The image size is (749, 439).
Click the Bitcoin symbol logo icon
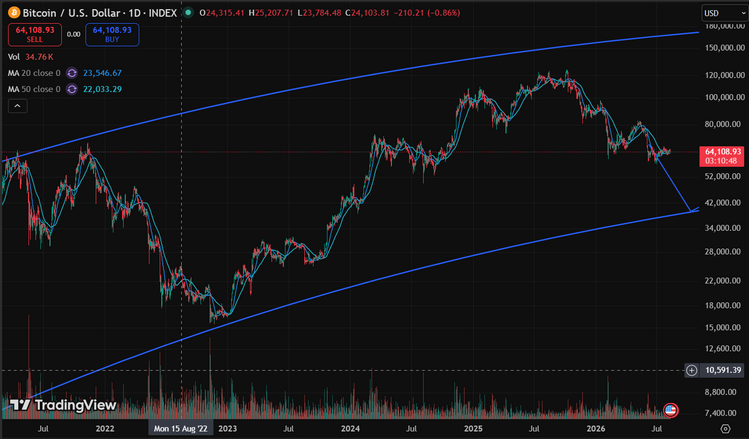point(13,12)
